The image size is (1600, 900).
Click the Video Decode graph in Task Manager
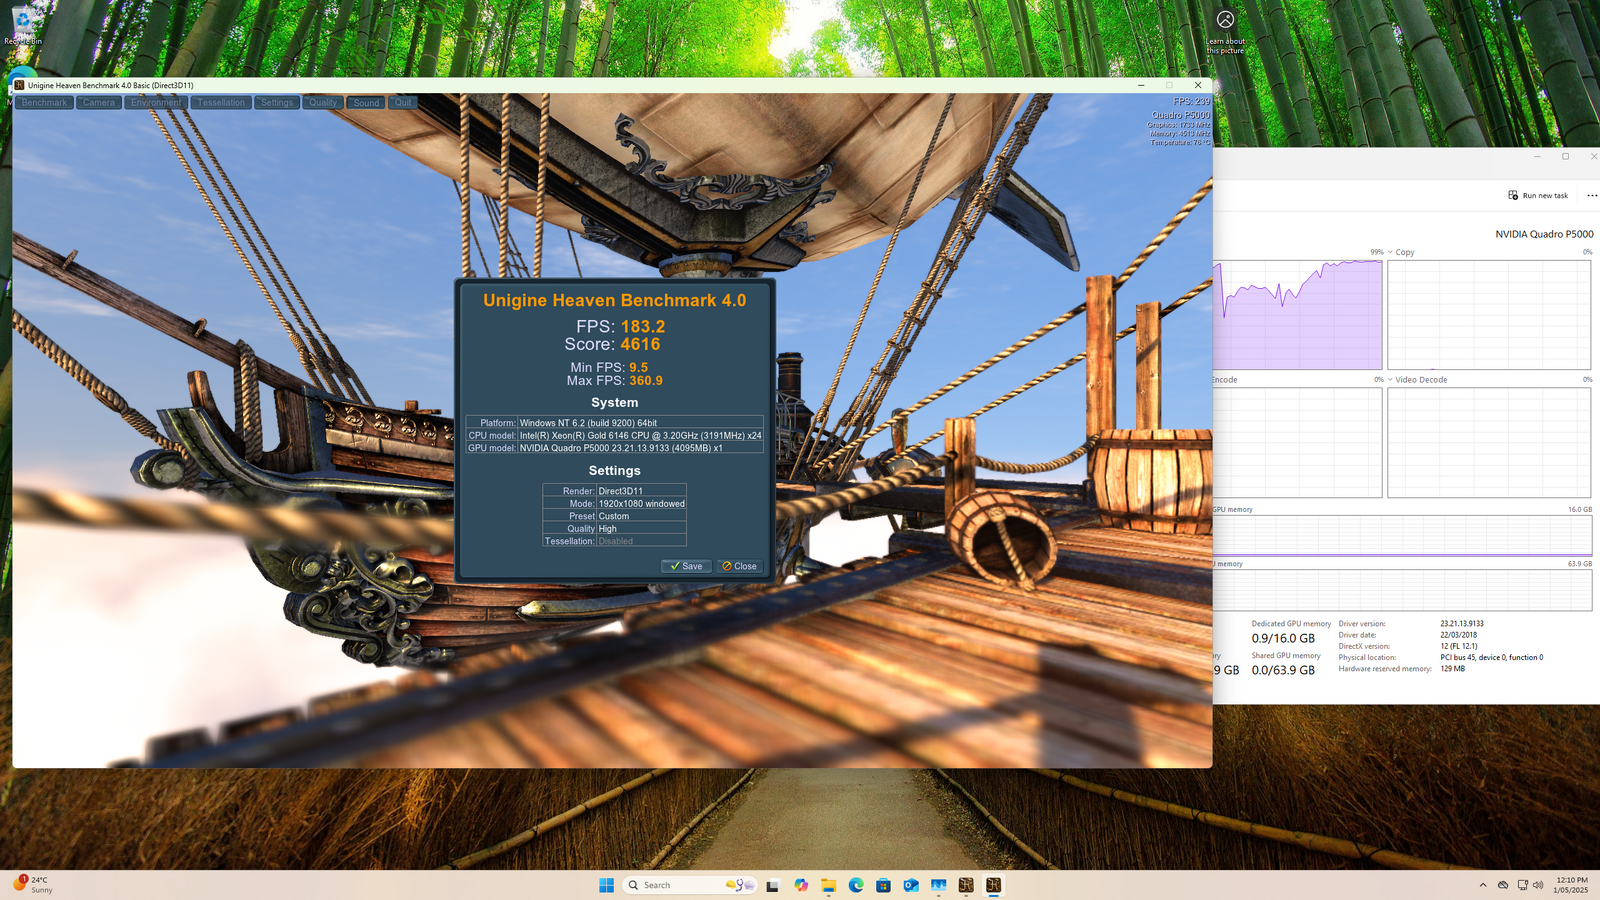(1489, 443)
